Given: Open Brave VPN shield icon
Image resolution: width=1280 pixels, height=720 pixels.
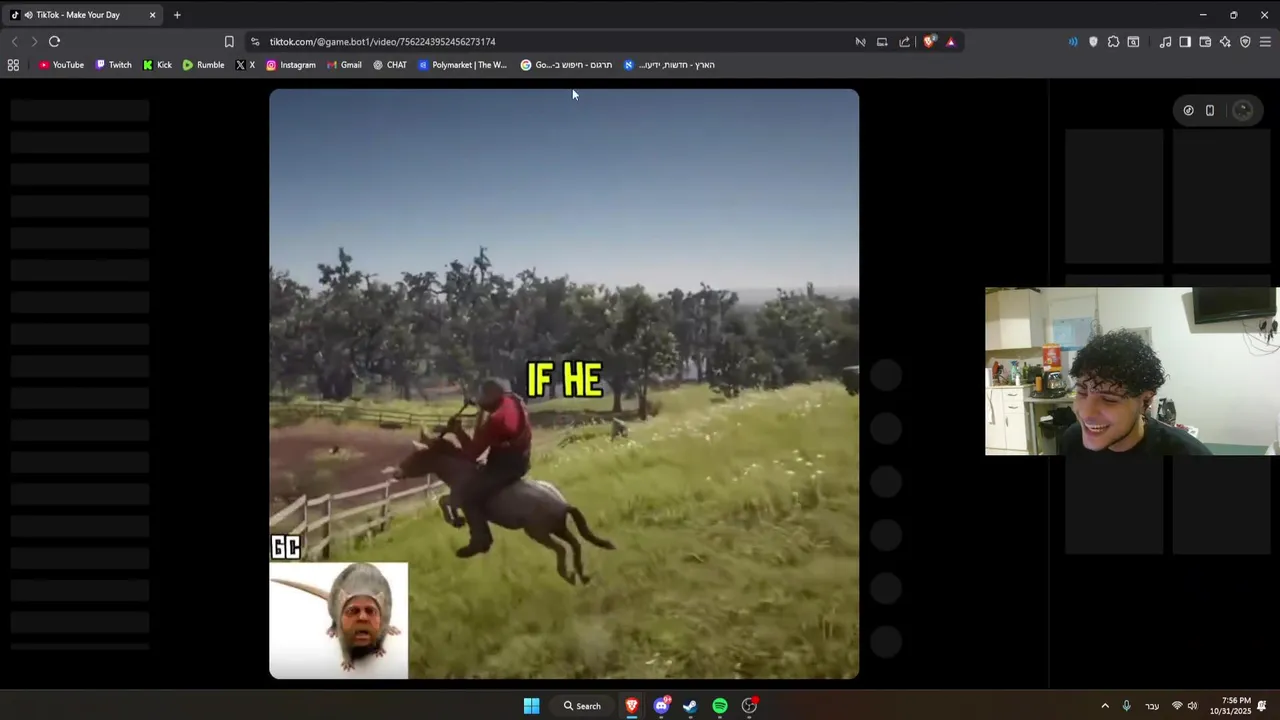Looking at the screenshot, I should pos(1245,42).
